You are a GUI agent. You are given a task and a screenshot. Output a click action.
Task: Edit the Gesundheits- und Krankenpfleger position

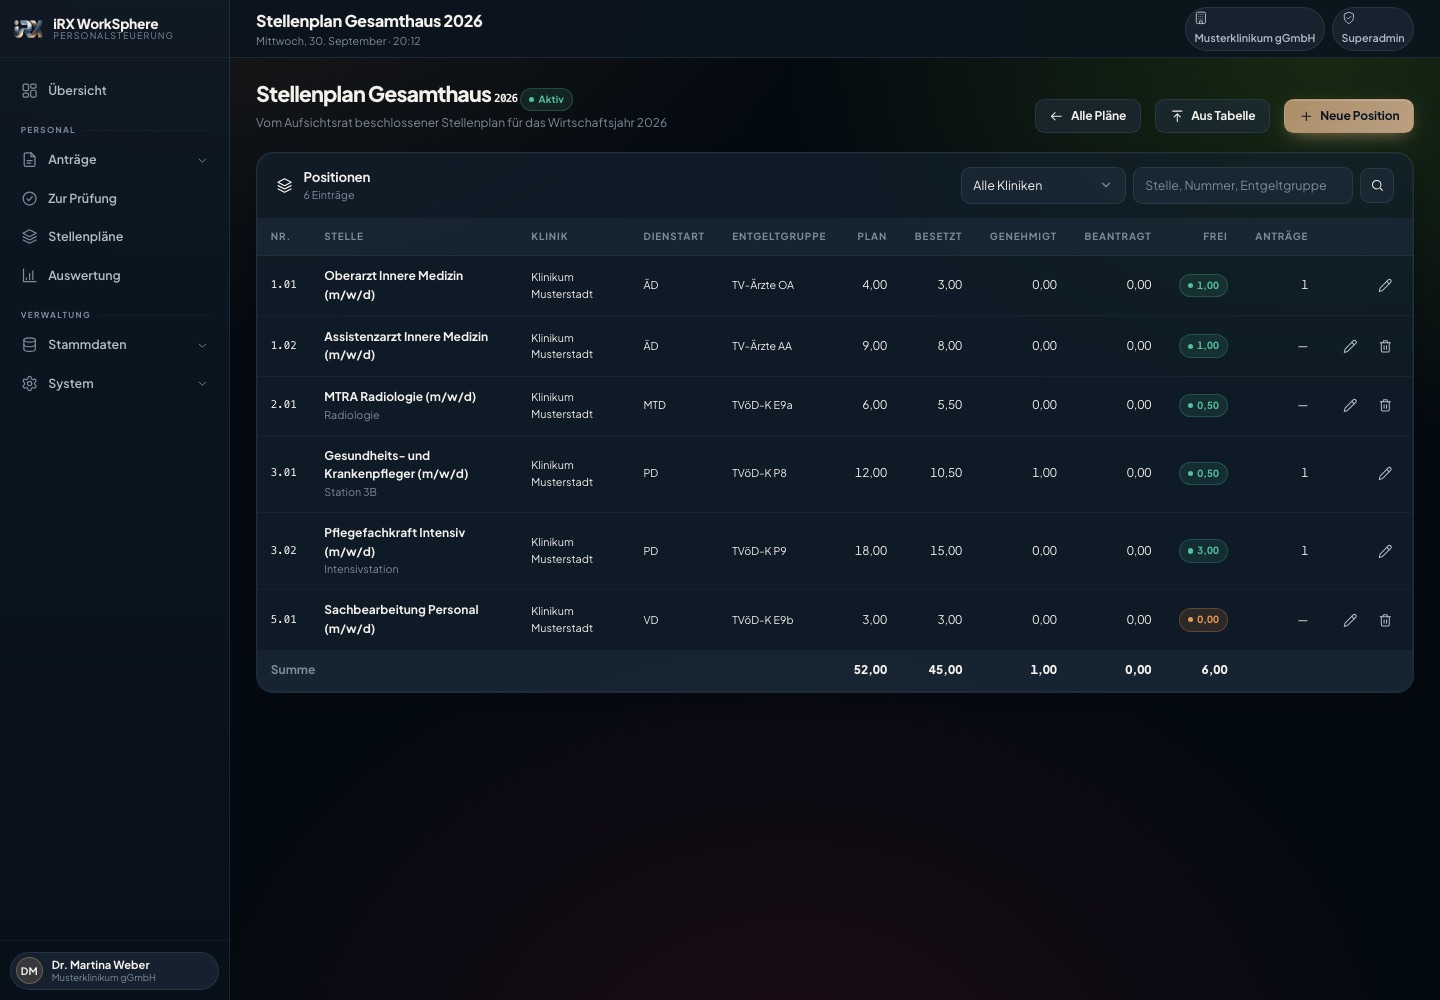coord(1385,473)
